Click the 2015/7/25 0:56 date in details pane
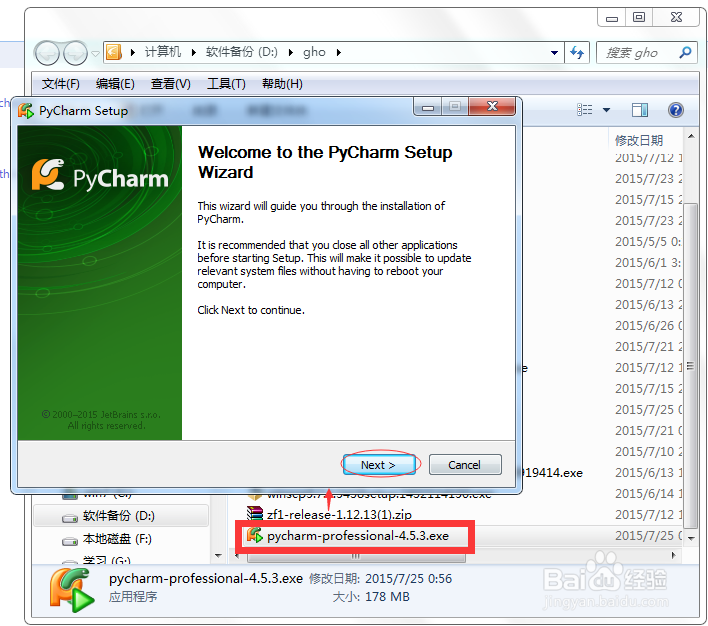 408,579
